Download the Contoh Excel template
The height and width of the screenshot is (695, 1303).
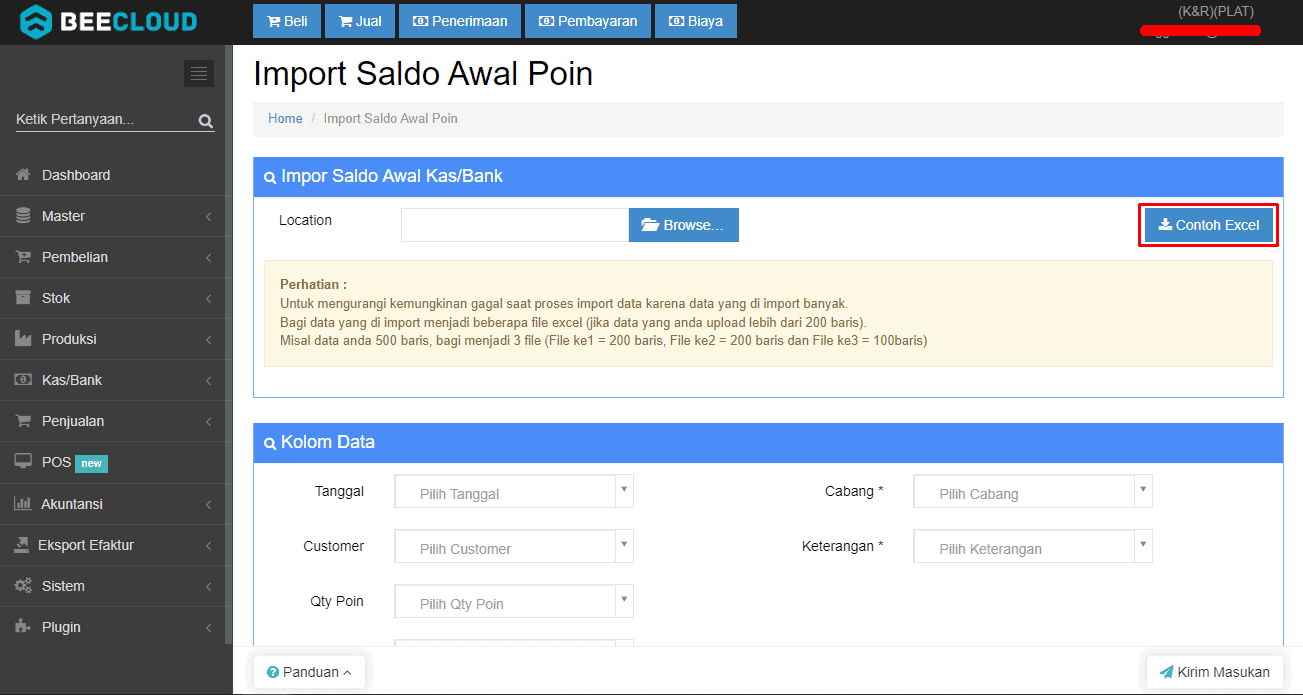(1208, 225)
